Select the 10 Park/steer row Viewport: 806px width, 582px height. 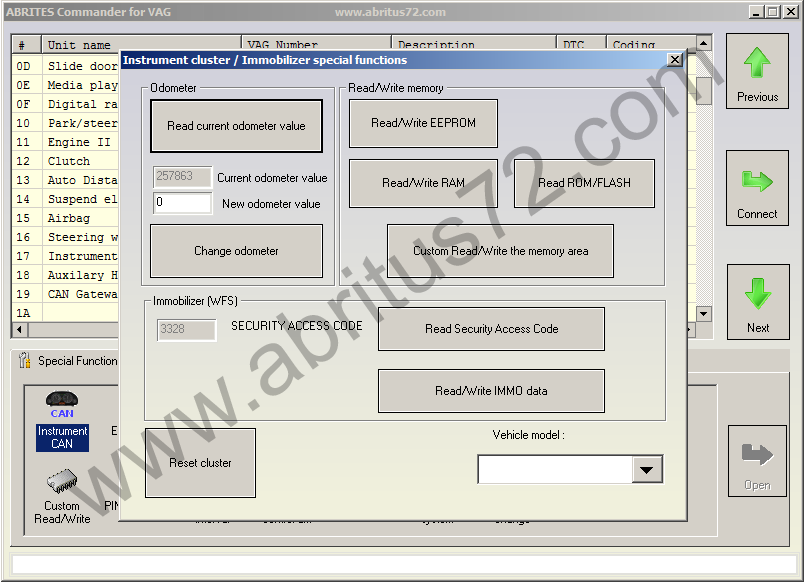point(66,123)
